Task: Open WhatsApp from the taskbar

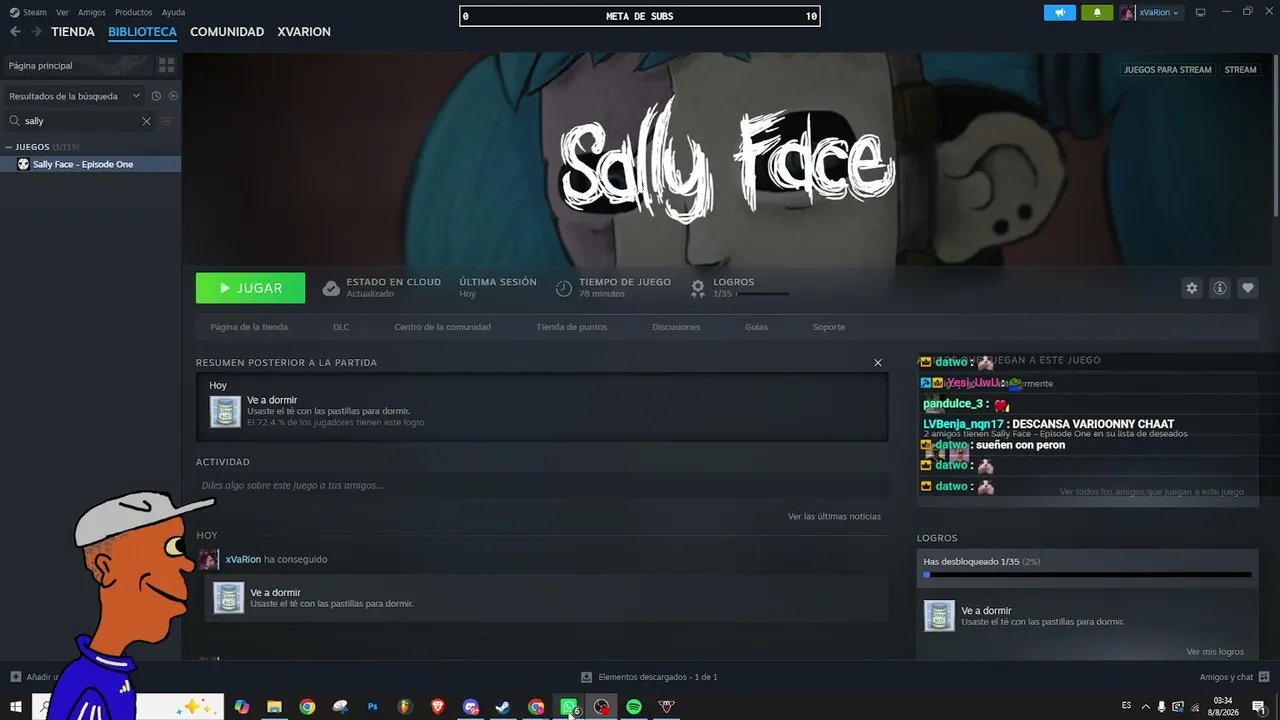Action: tap(569, 707)
